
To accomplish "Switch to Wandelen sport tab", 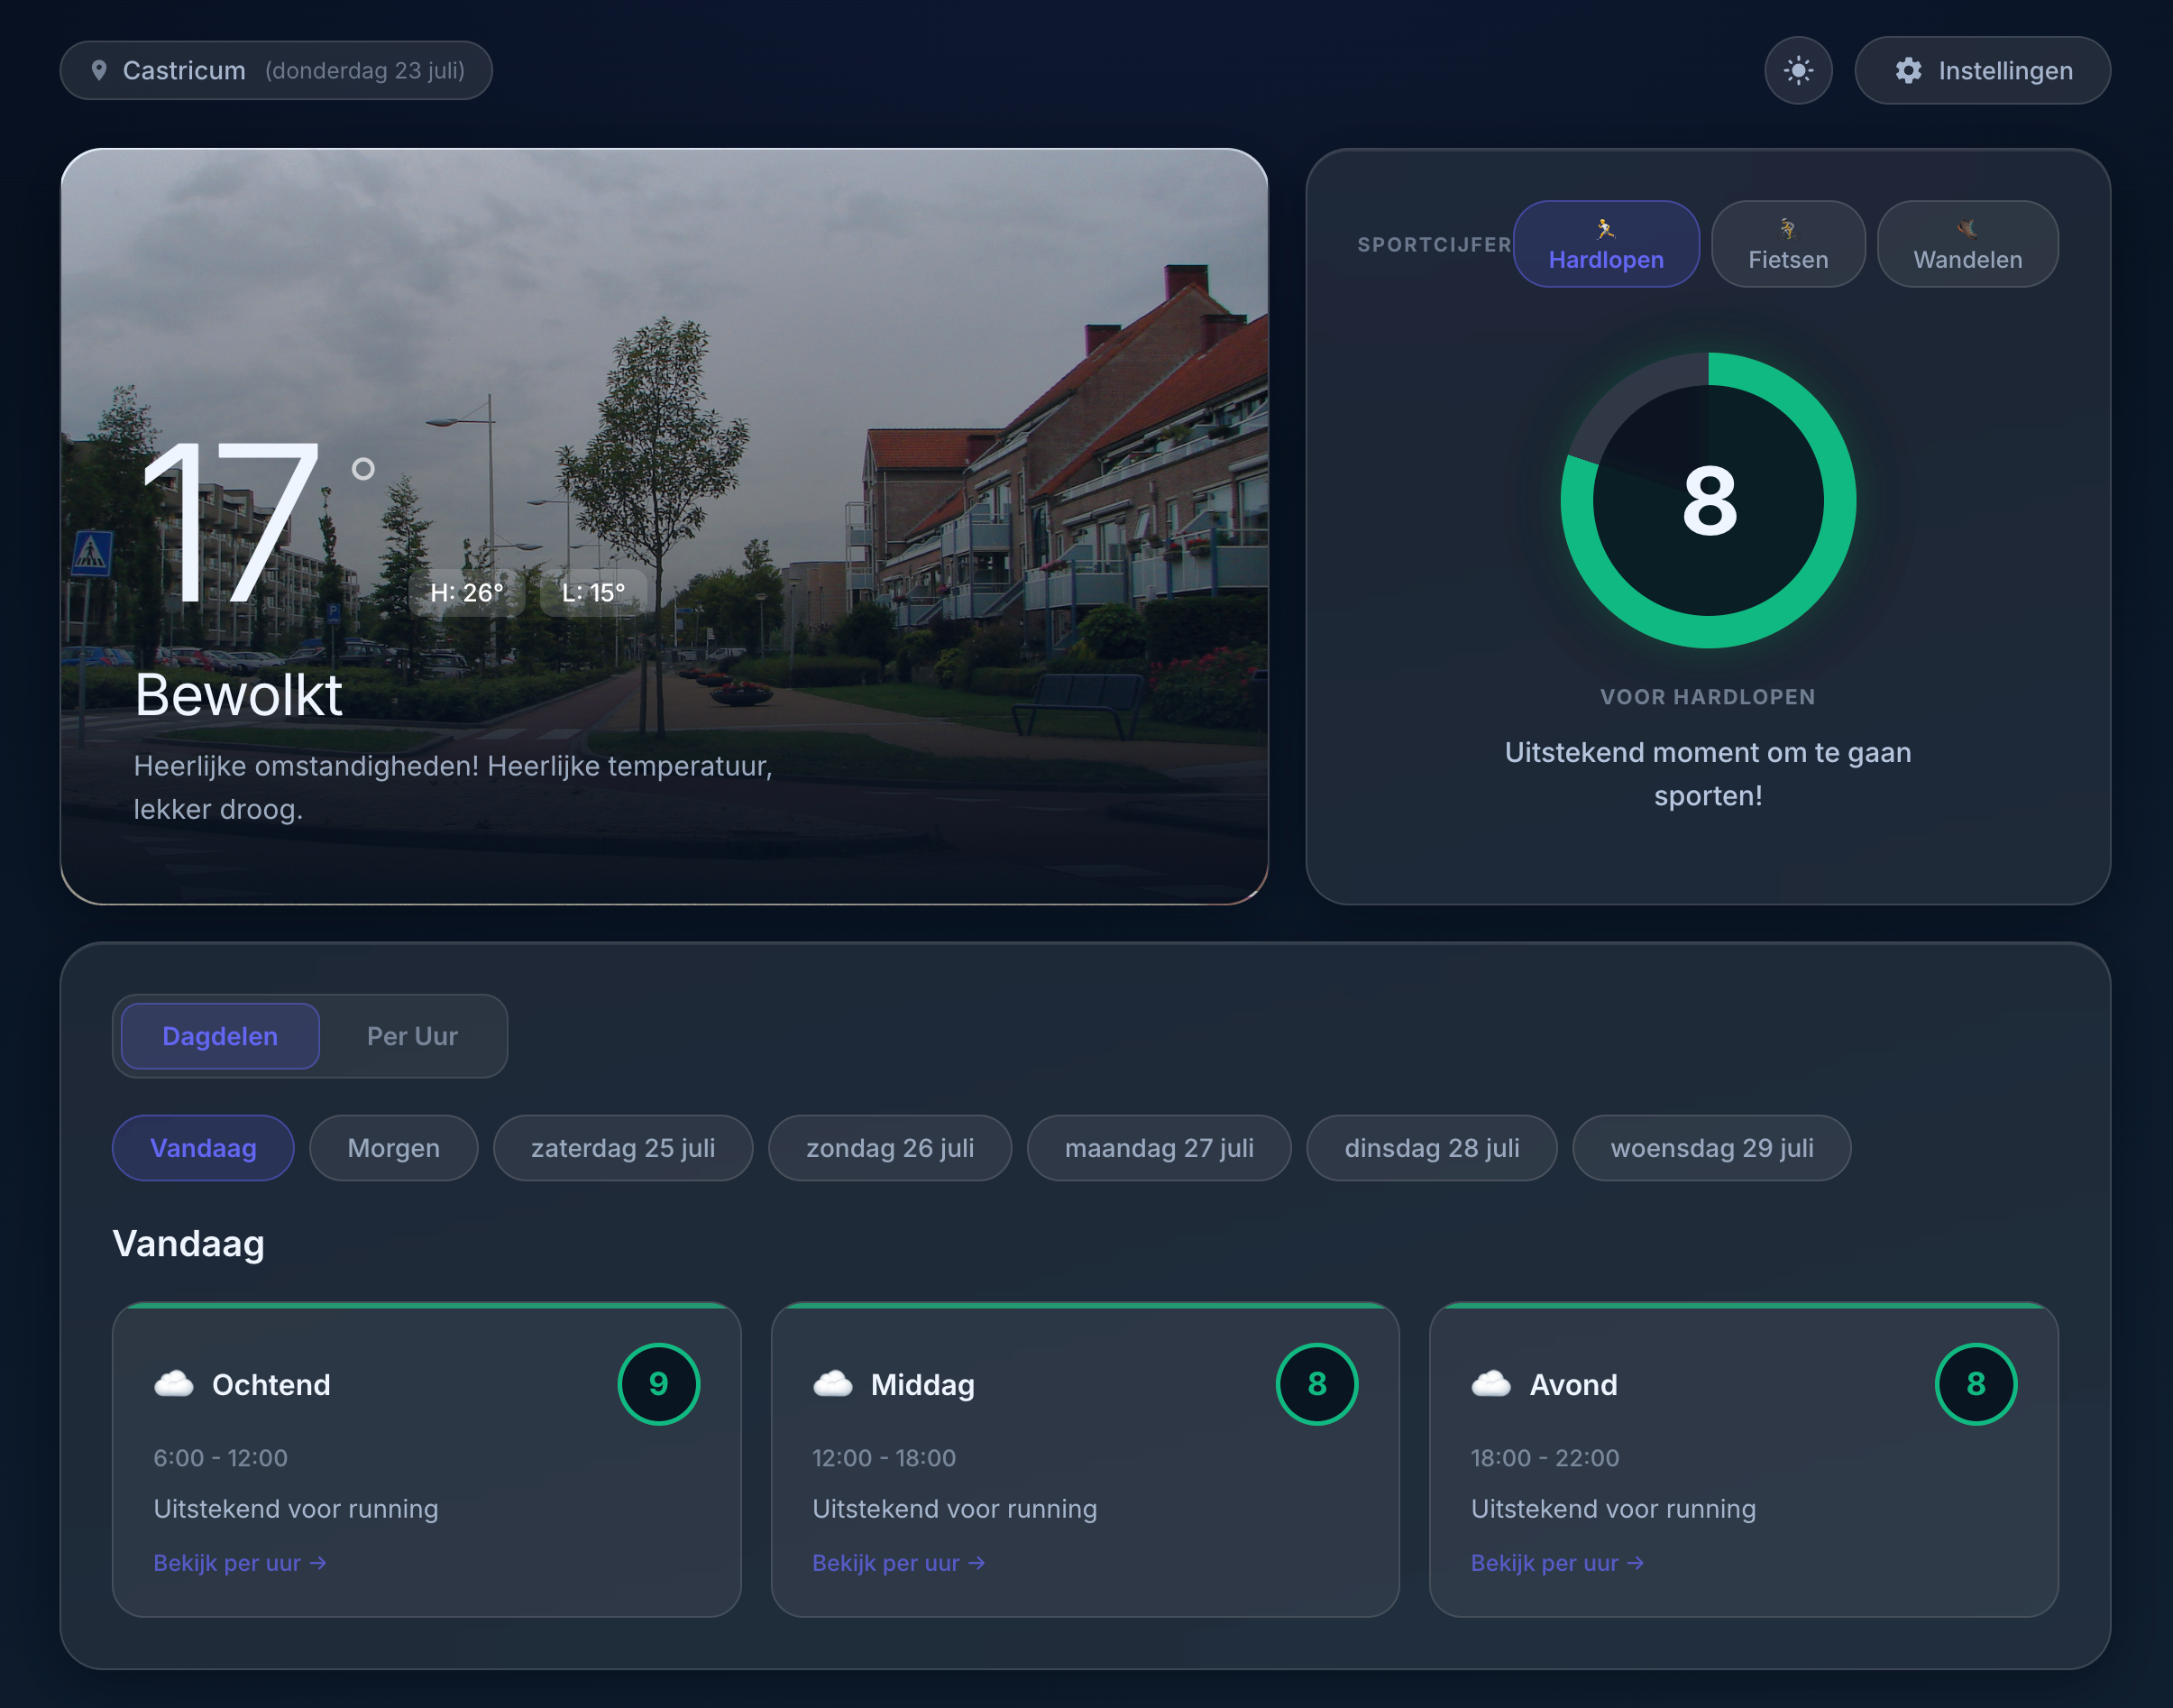I will (x=1967, y=244).
